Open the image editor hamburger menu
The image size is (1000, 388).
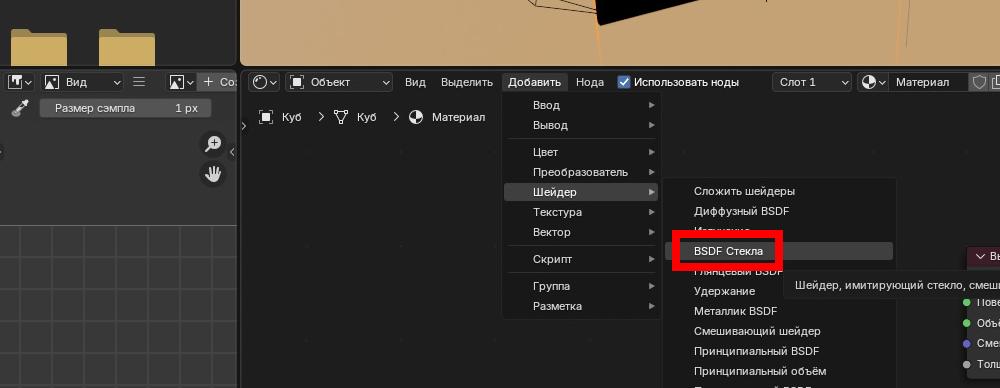pos(139,82)
